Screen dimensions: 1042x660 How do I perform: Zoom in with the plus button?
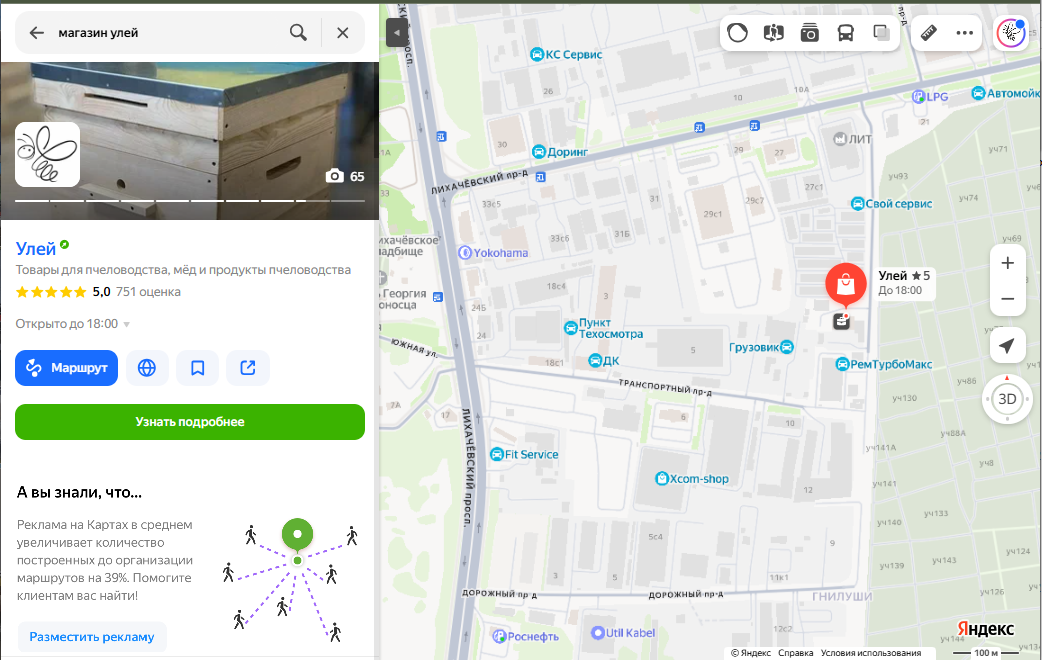coord(1007,263)
